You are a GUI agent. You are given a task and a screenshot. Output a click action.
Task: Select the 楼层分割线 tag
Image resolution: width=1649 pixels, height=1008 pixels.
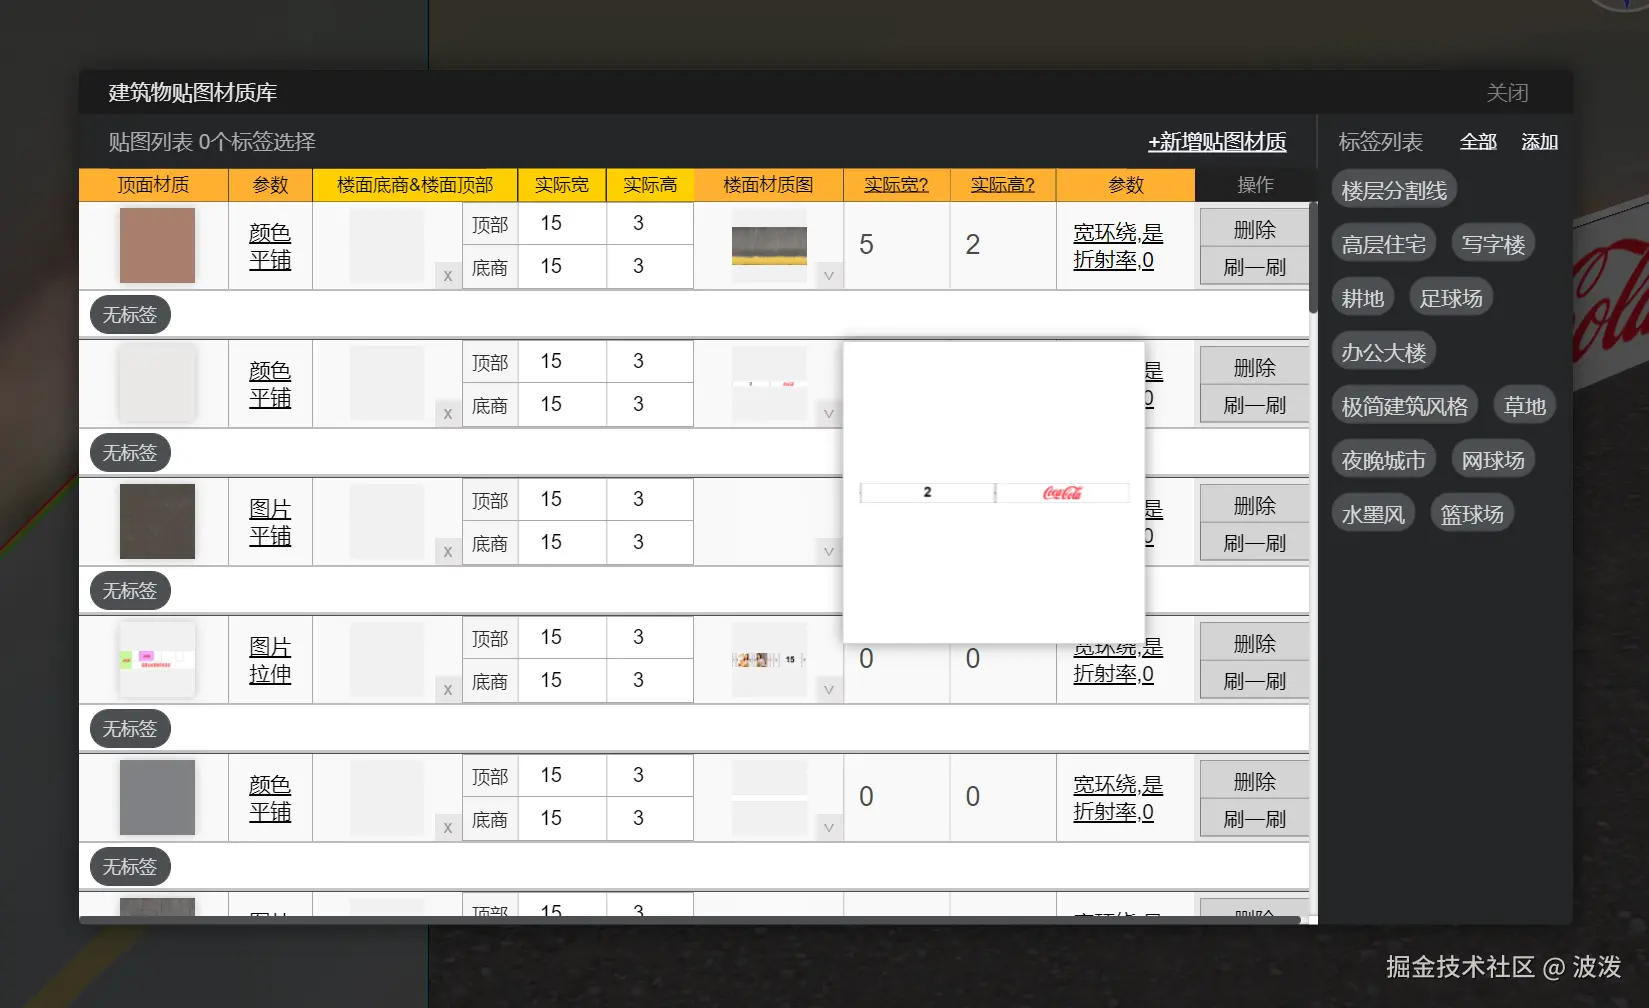1394,190
